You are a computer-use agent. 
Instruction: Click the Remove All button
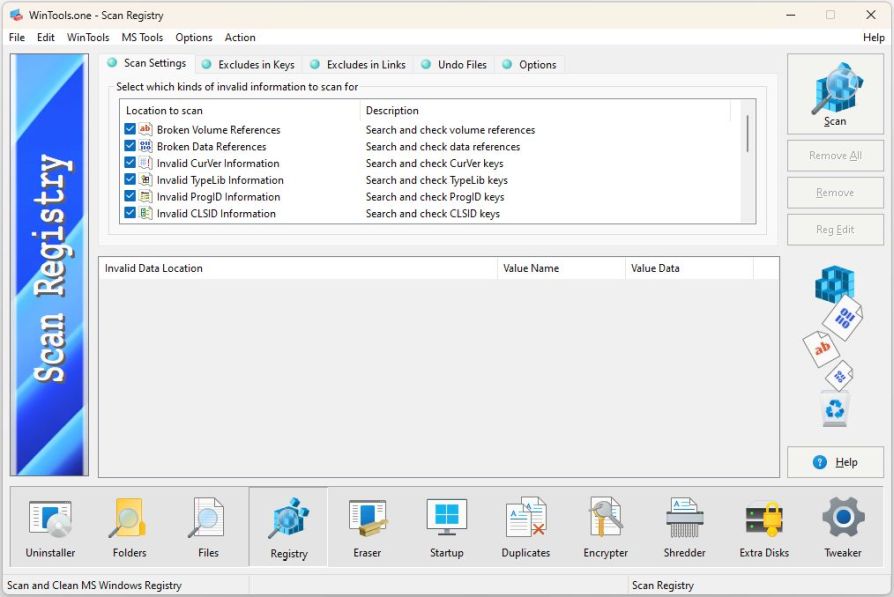tap(835, 155)
